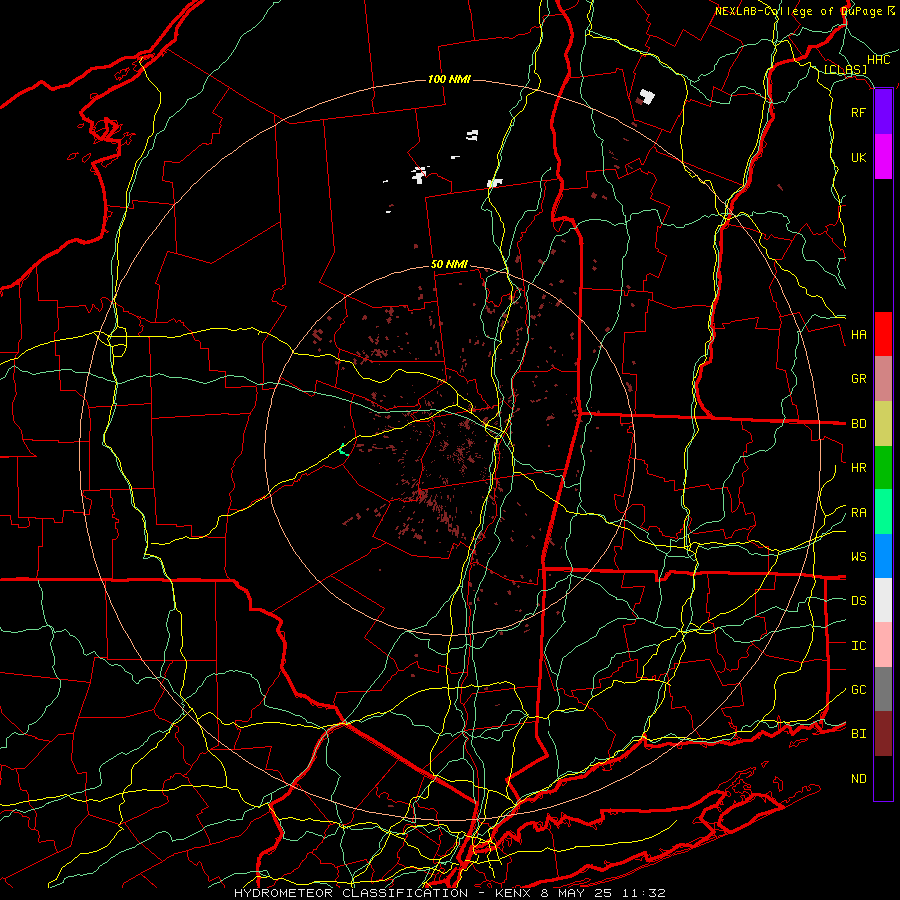
Task: Click the IC legend label
Action: click(x=858, y=646)
